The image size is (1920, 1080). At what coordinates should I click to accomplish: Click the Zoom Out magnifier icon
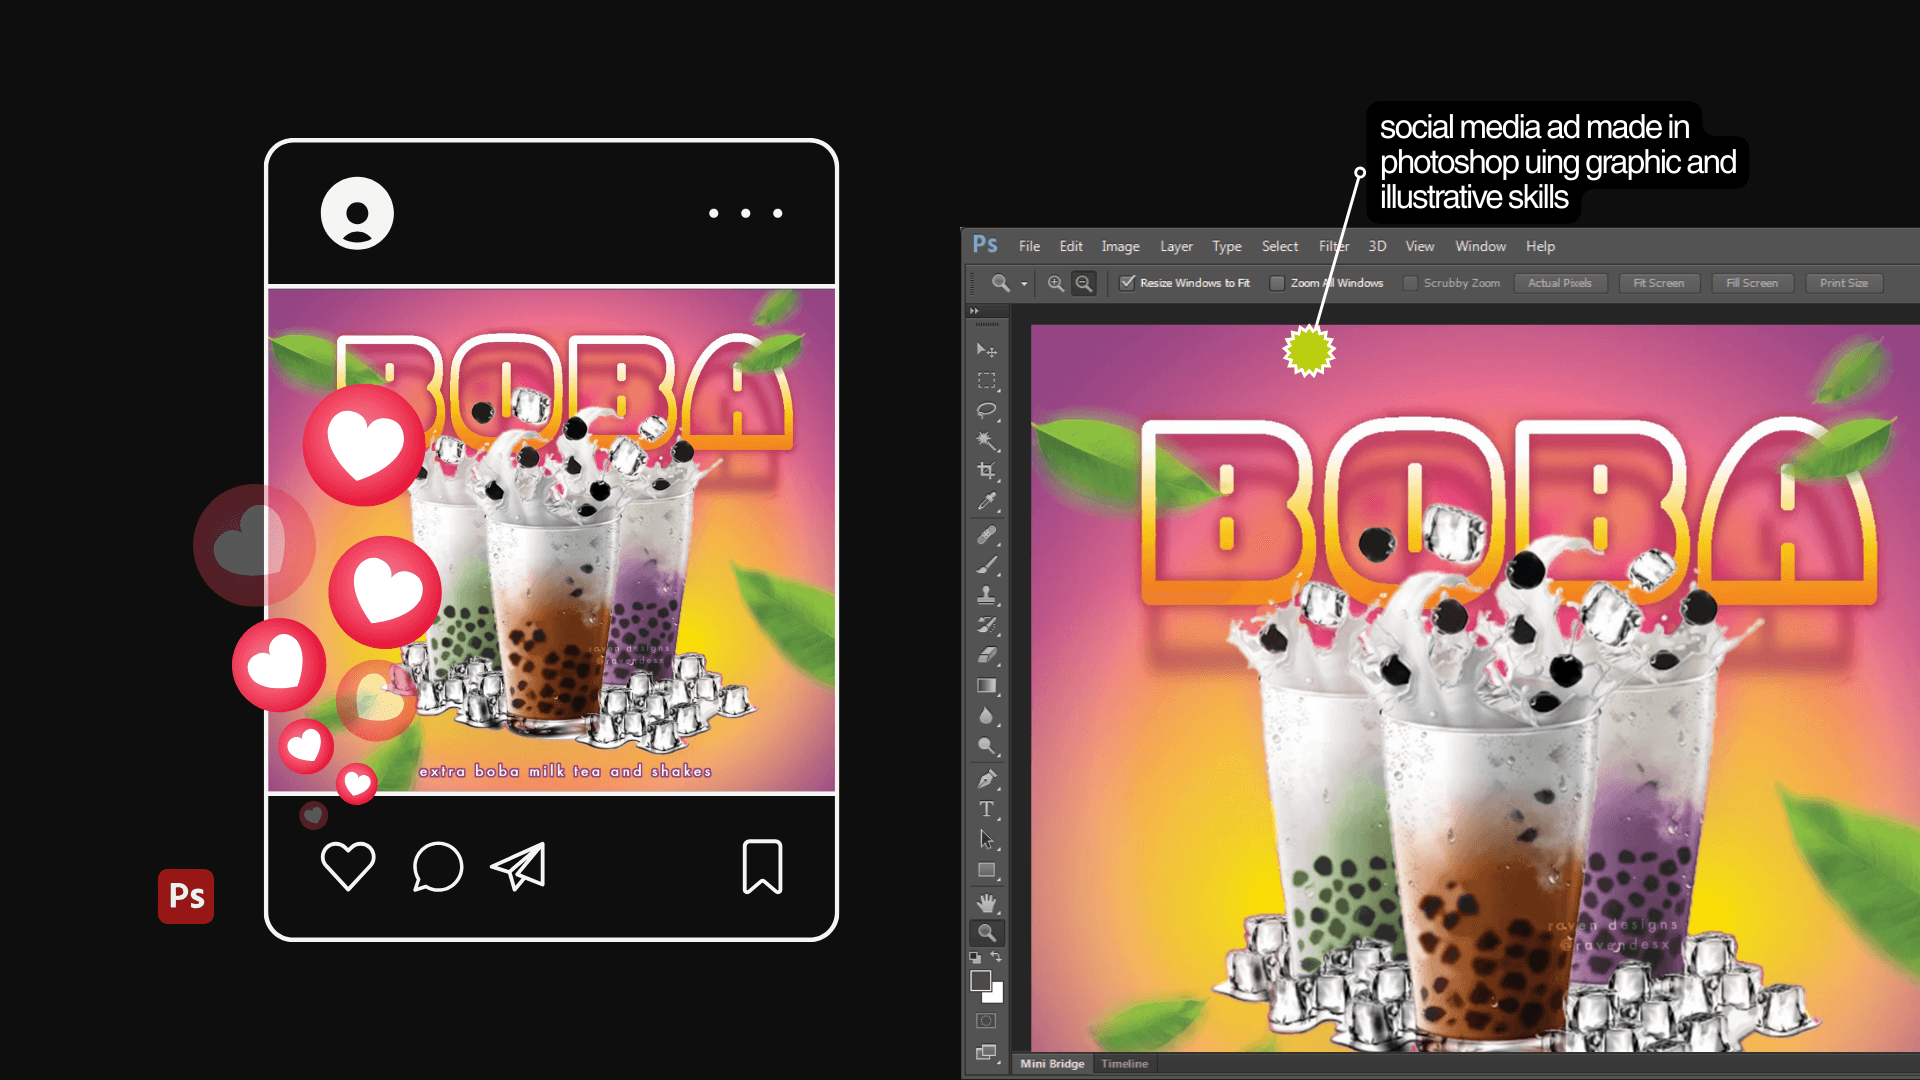1084,284
